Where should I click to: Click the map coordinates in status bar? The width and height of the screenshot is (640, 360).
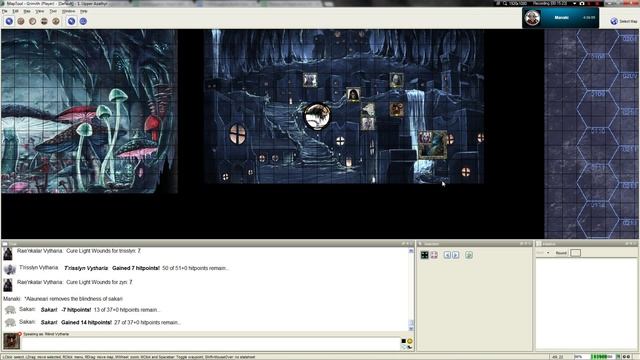(x=558, y=357)
